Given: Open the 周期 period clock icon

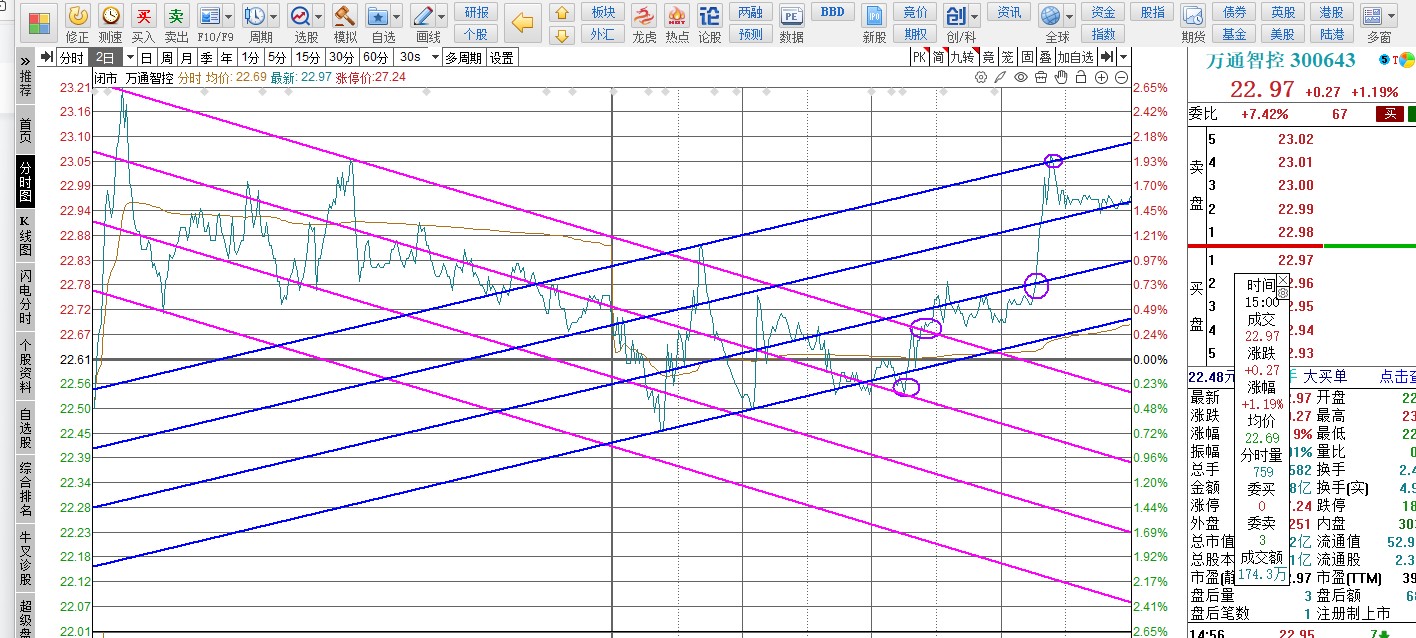Looking at the screenshot, I should [x=255, y=16].
